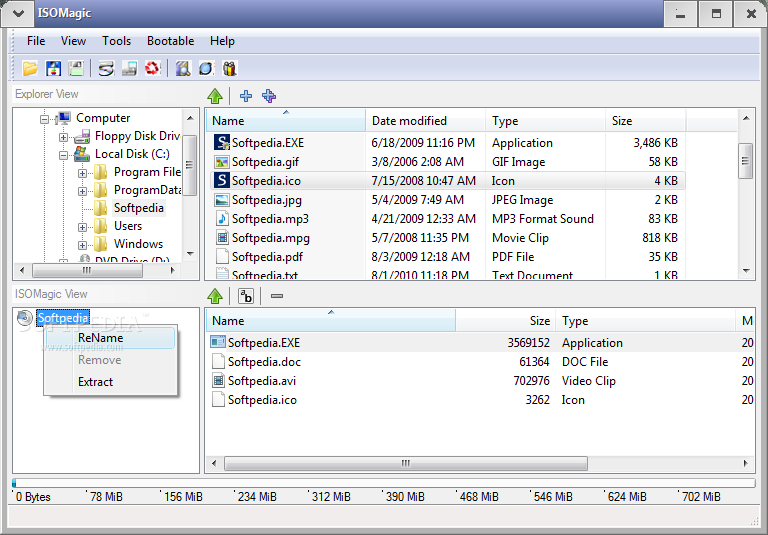Click the Softpedia.jpg picture icon
This screenshot has width=768, height=535.
pyautogui.click(x=222, y=199)
